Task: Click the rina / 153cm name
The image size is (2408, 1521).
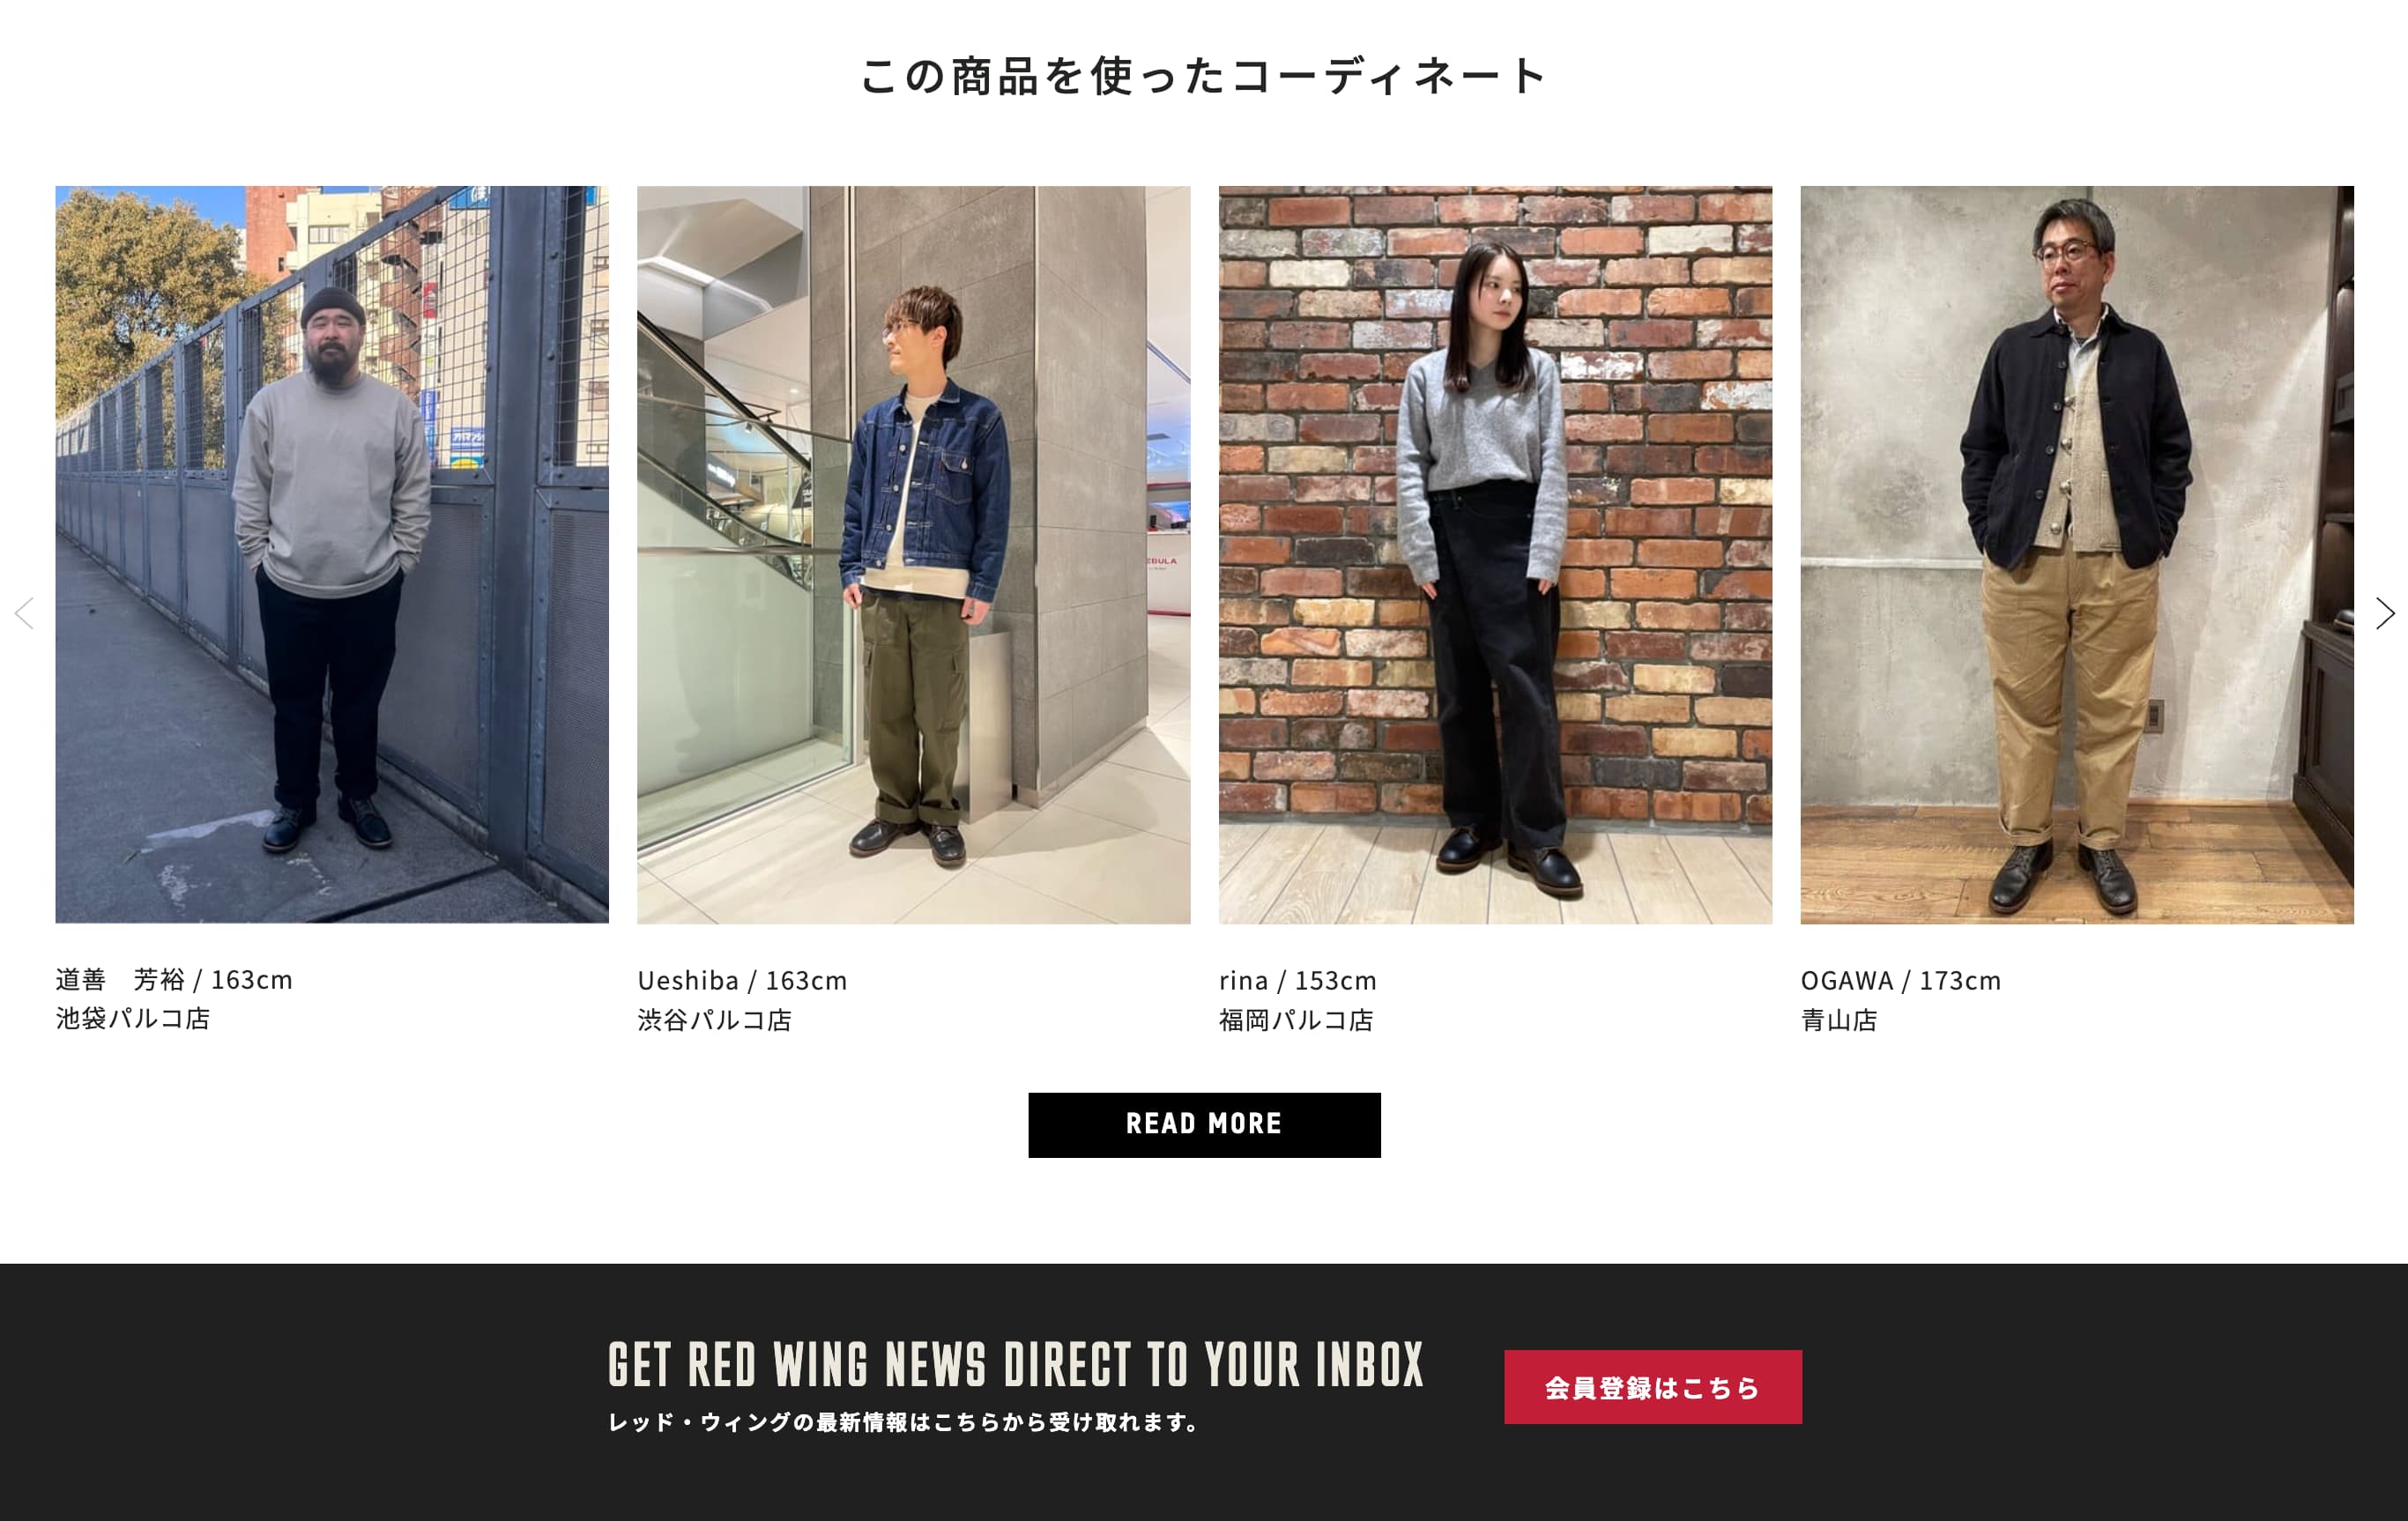Action: click(x=1298, y=980)
